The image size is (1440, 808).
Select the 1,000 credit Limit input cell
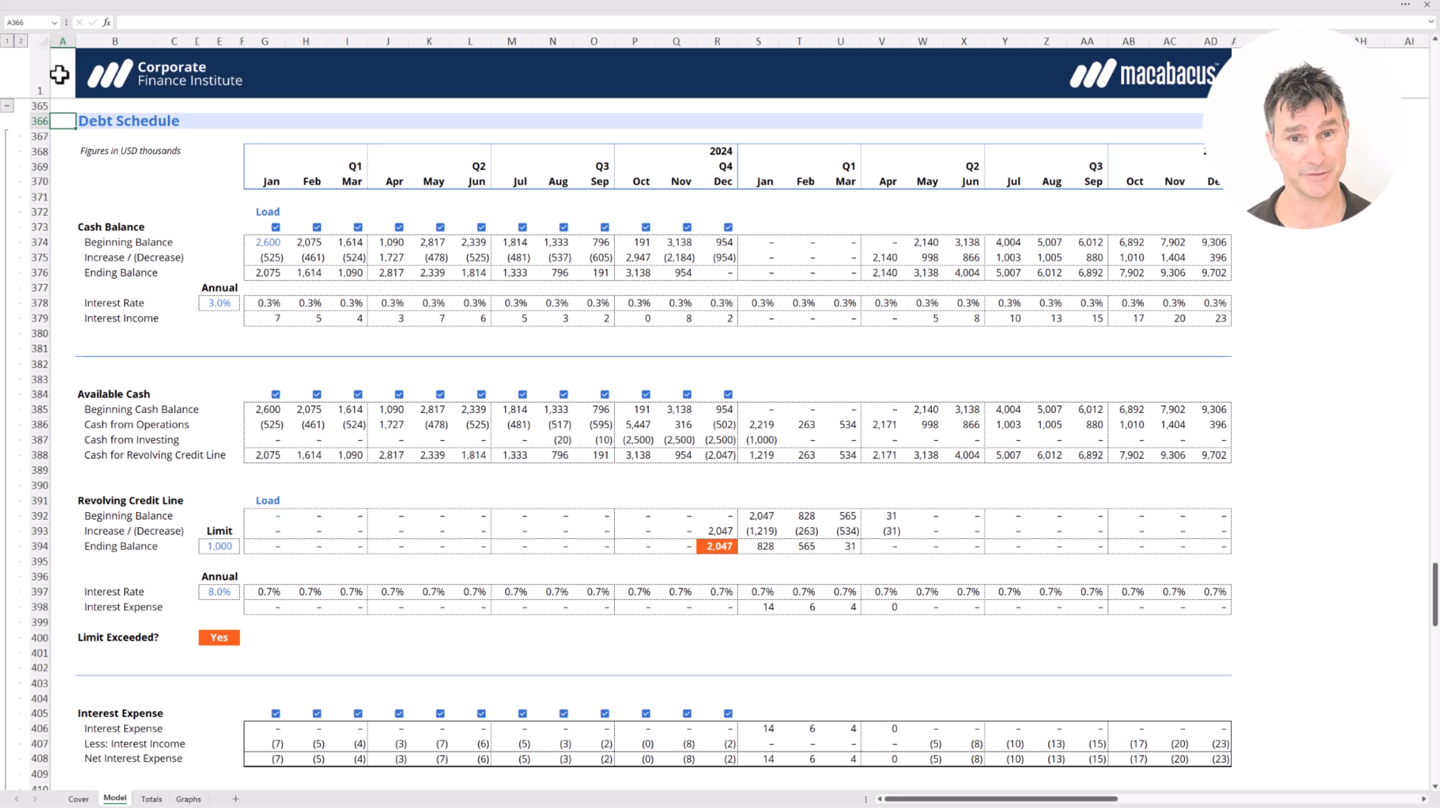(x=219, y=546)
